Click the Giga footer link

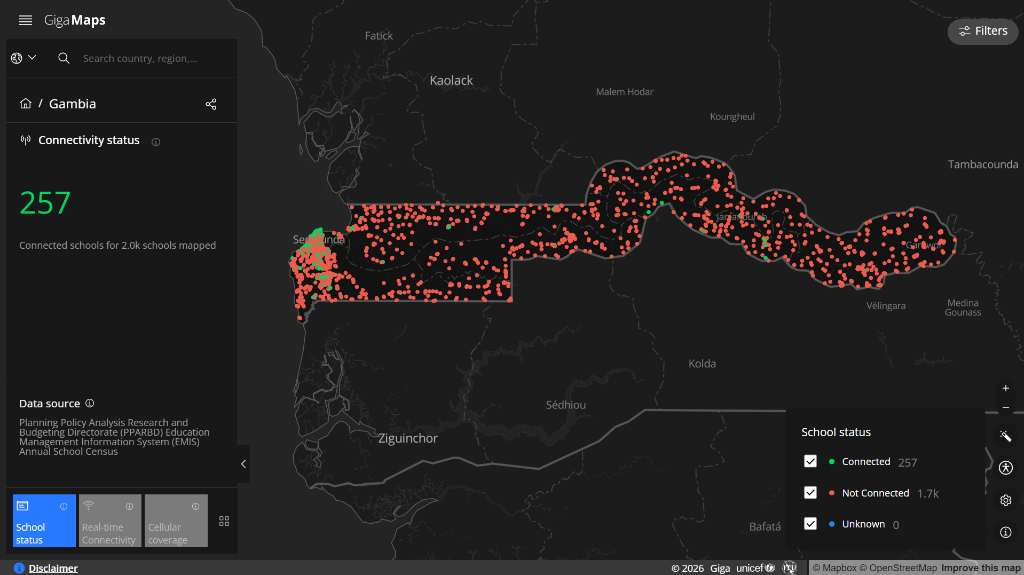click(720, 568)
